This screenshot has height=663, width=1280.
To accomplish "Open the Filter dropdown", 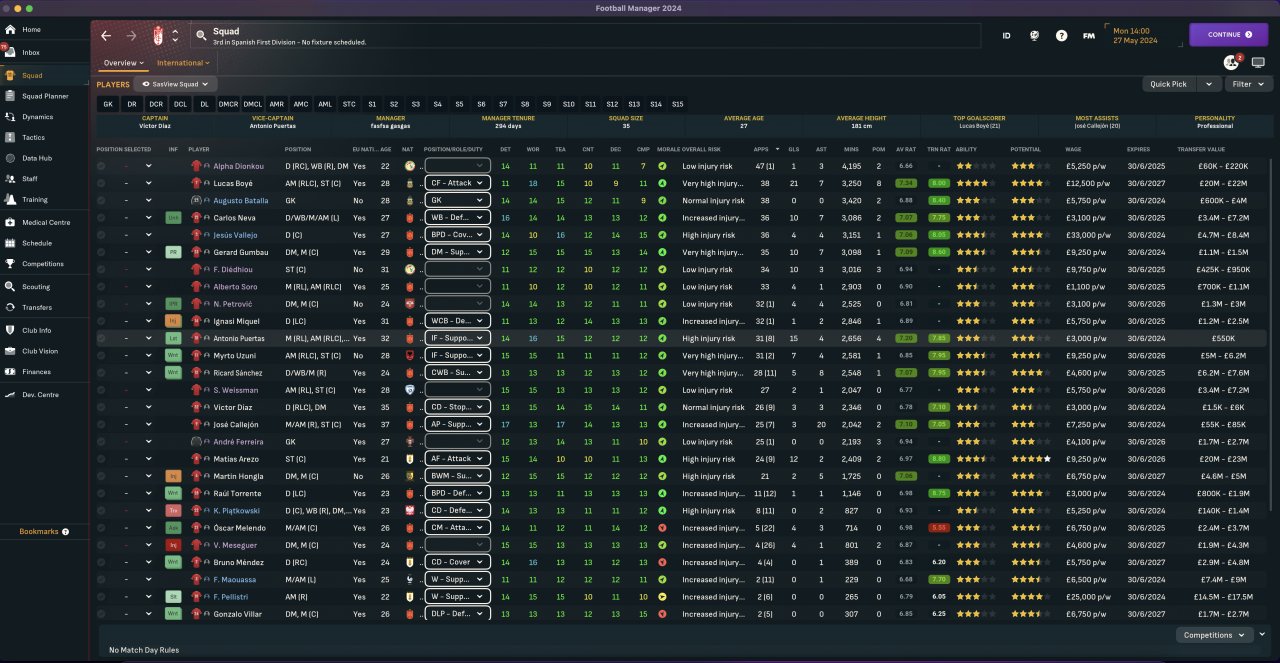I will click(x=1247, y=84).
